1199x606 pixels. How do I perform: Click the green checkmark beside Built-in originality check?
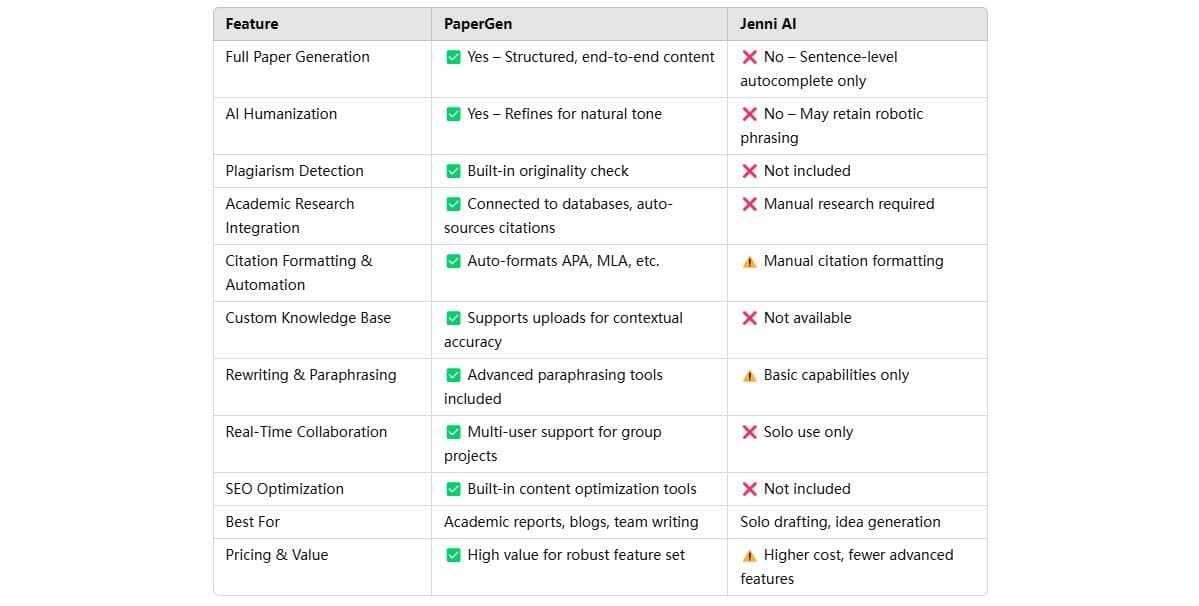[x=453, y=171]
